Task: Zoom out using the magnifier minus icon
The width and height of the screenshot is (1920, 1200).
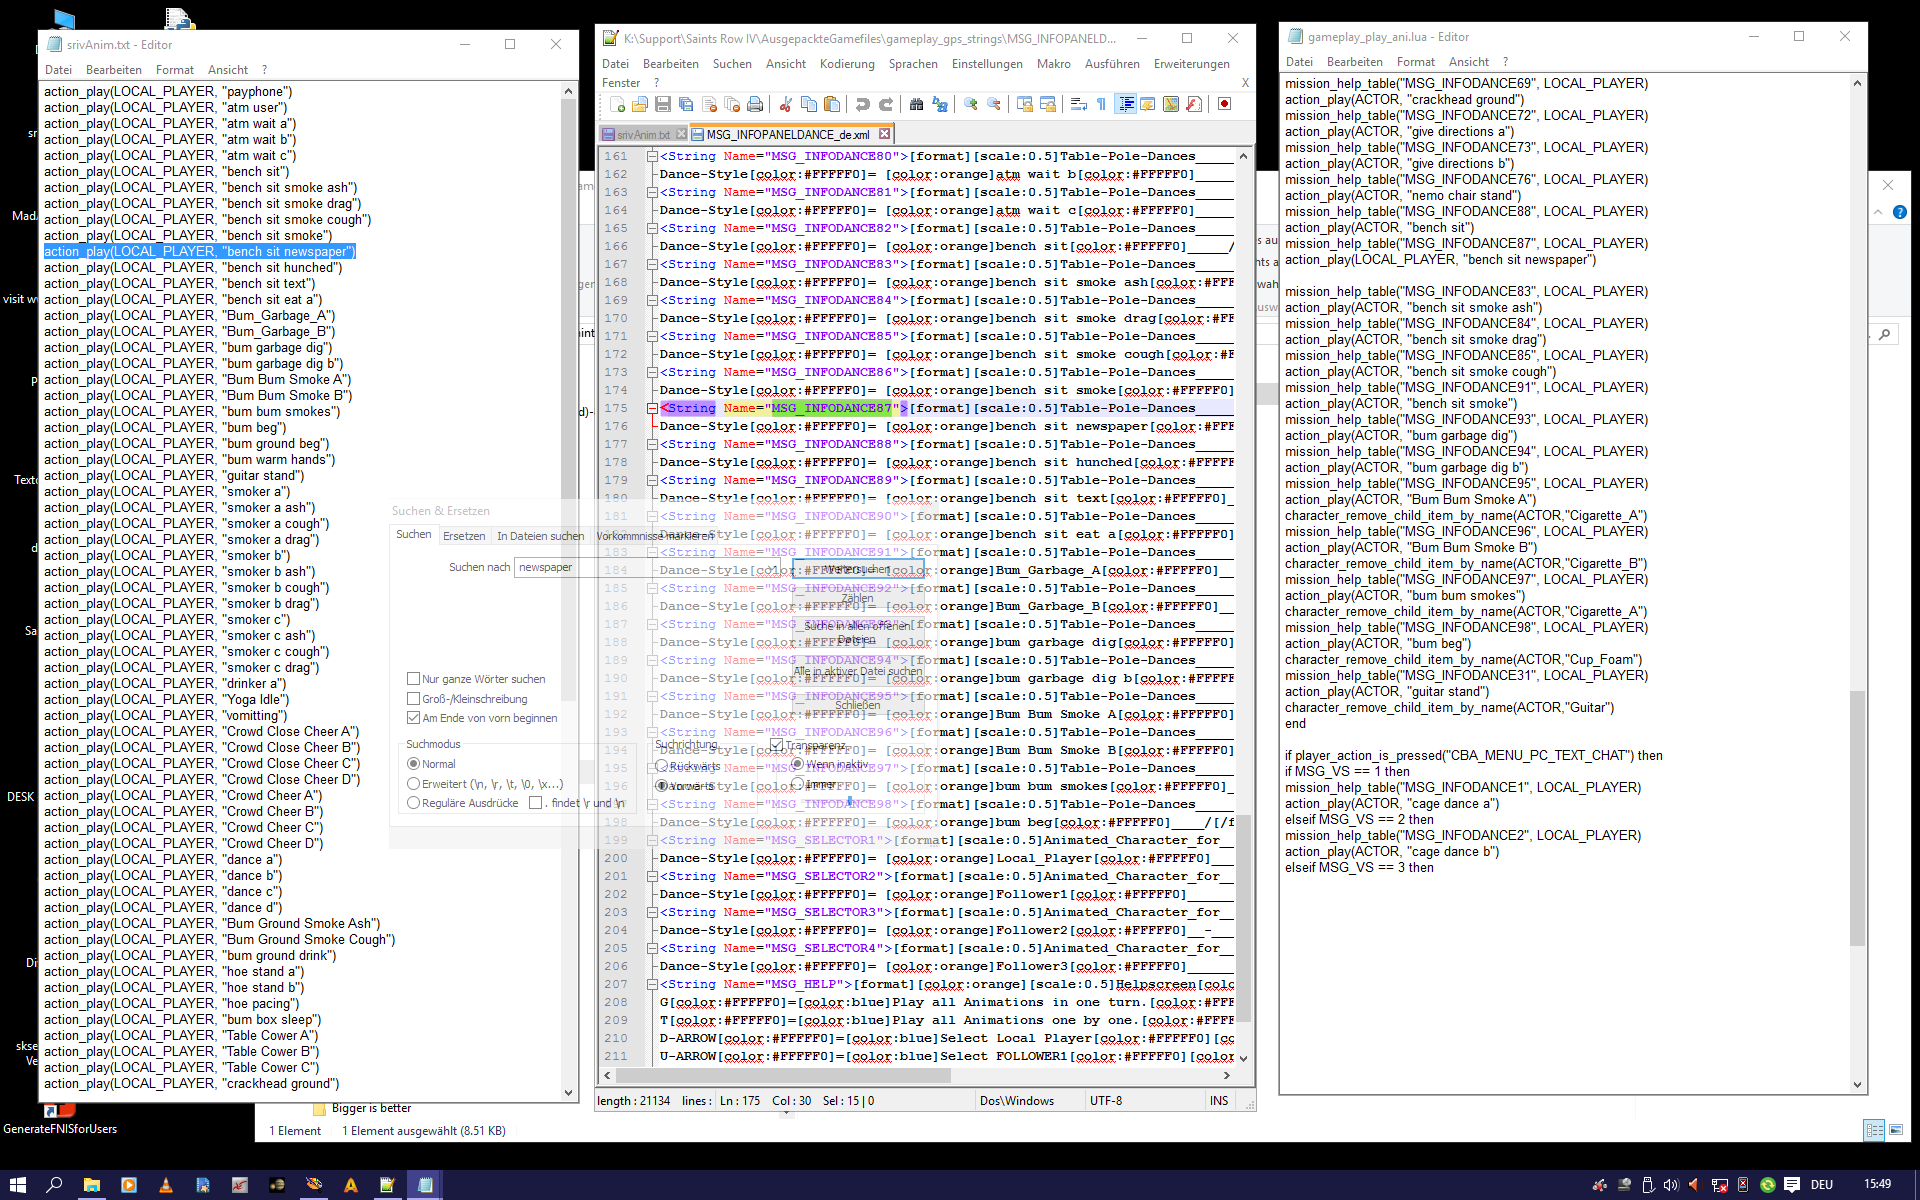Action: tap(993, 104)
